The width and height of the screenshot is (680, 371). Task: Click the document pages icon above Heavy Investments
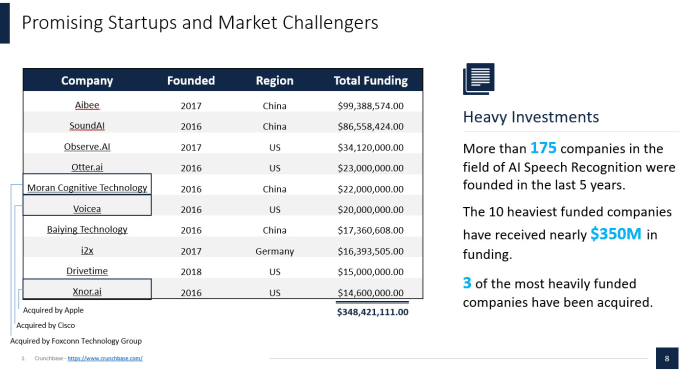(479, 79)
